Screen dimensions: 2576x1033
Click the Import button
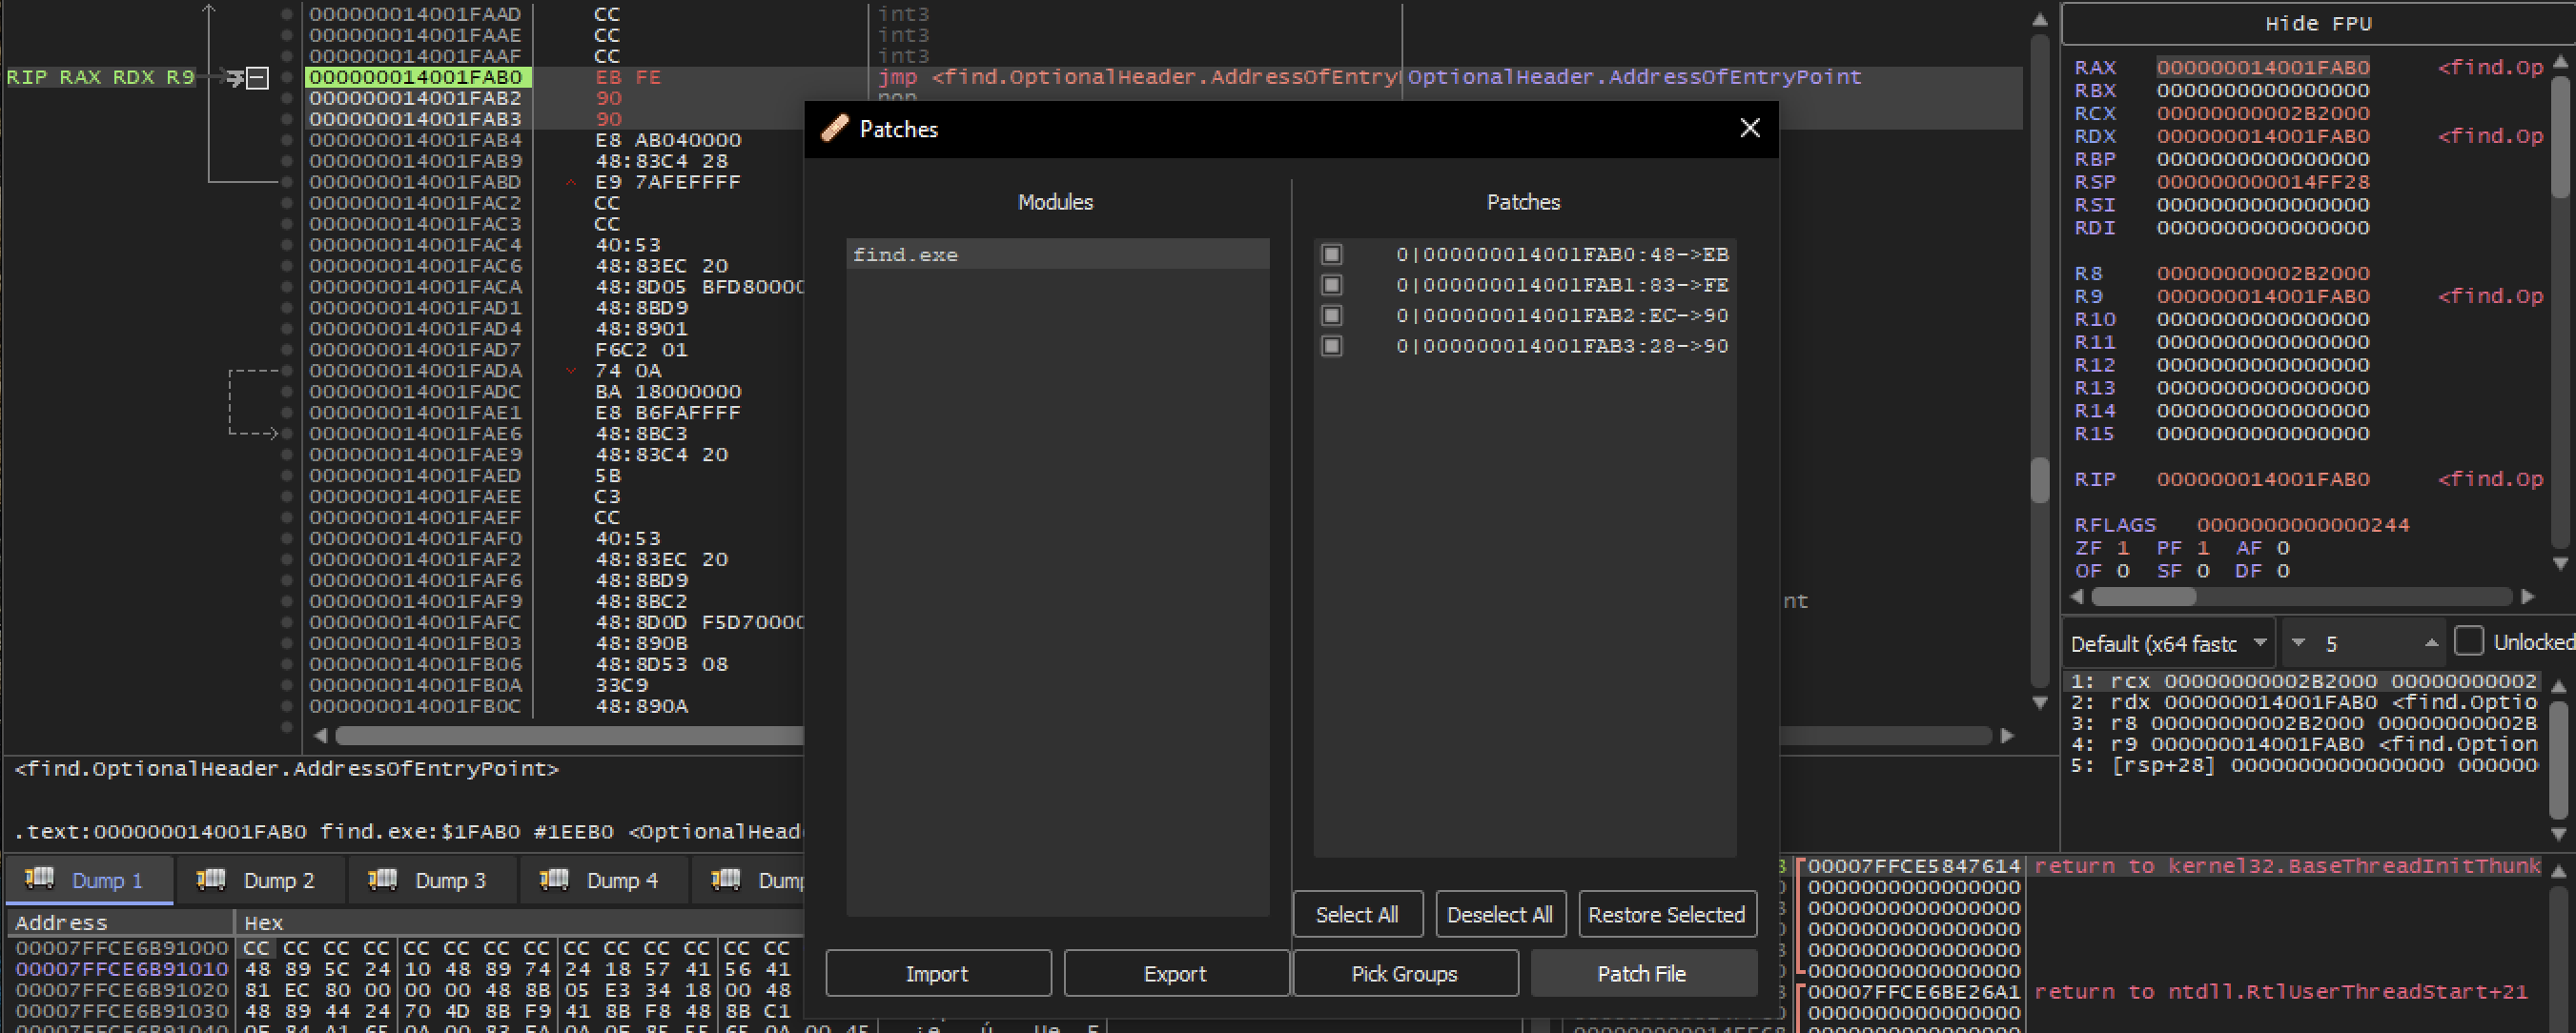click(x=937, y=973)
